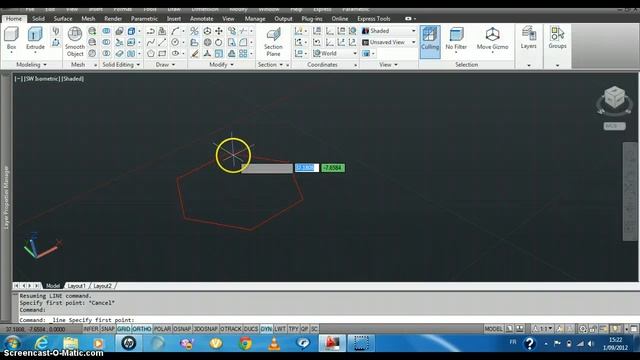This screenshot has height=360, width=640.
Task: Click the Polyline draw tool
Action: [151, 31]
